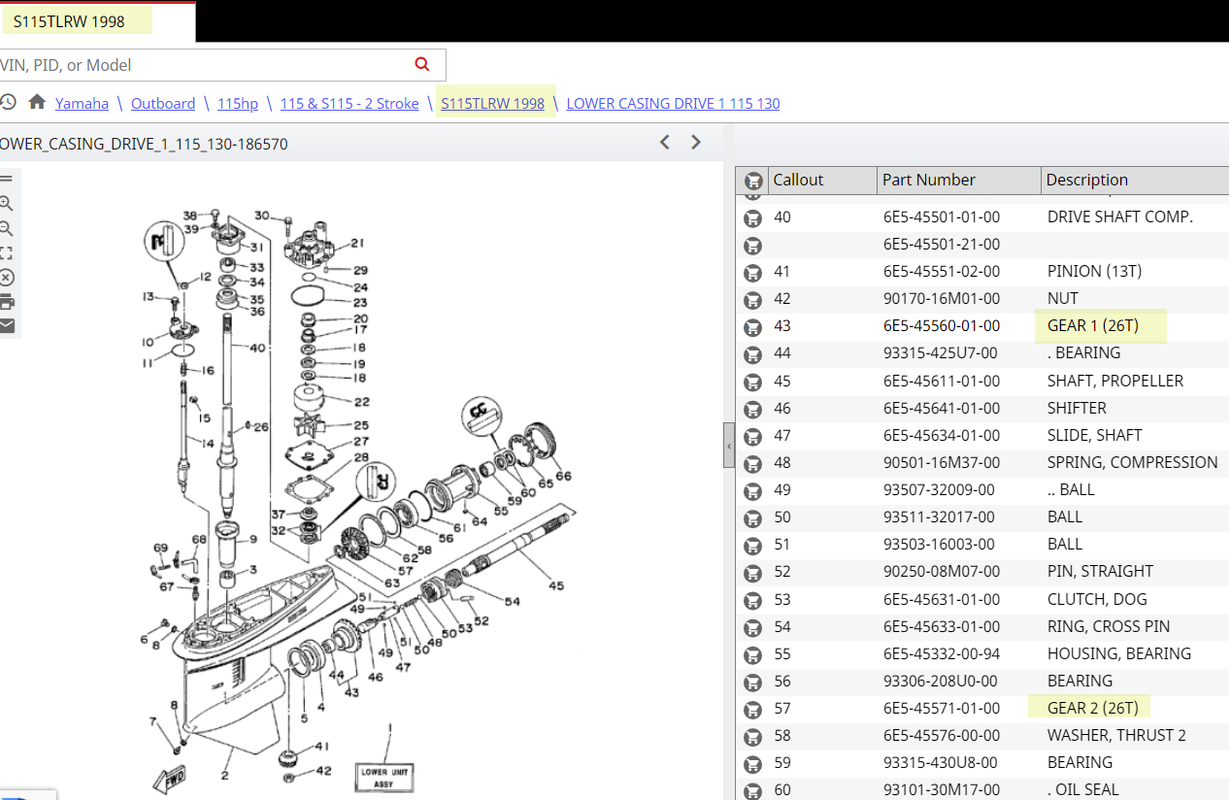Add SLIDE, SHAFT to cart
This screenshot has height=800, width=1229.
coord(752,435)
